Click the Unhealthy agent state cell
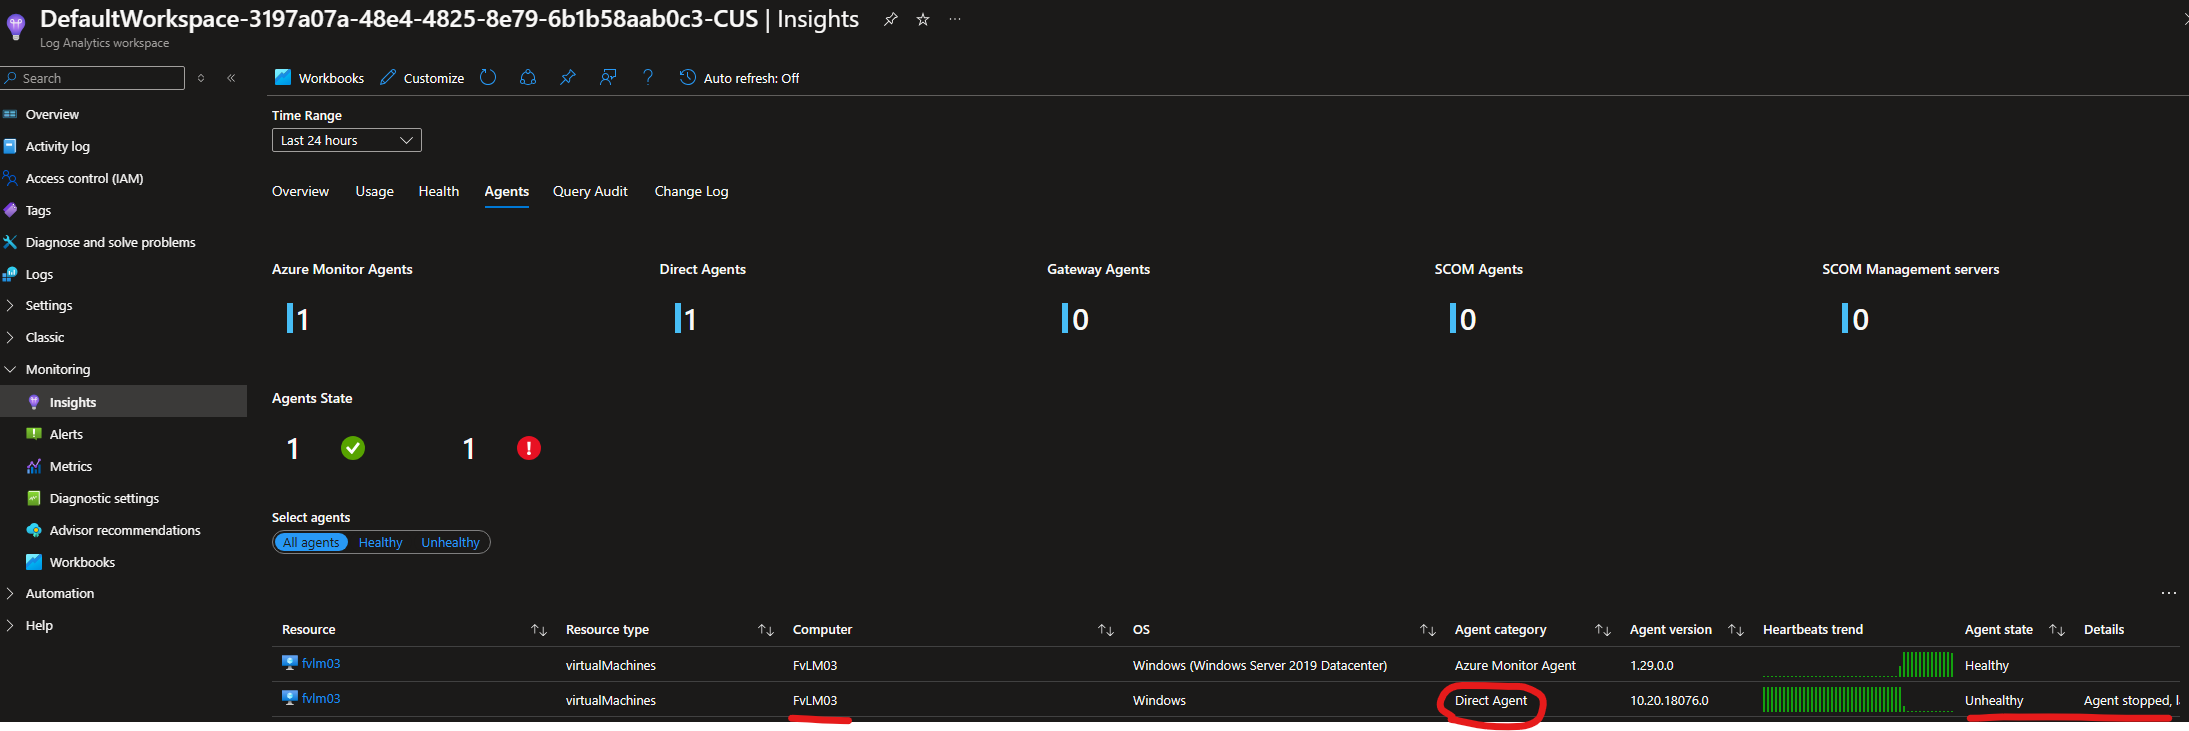The height and width of the screenshot is (731, 2189). point(1994,700)
